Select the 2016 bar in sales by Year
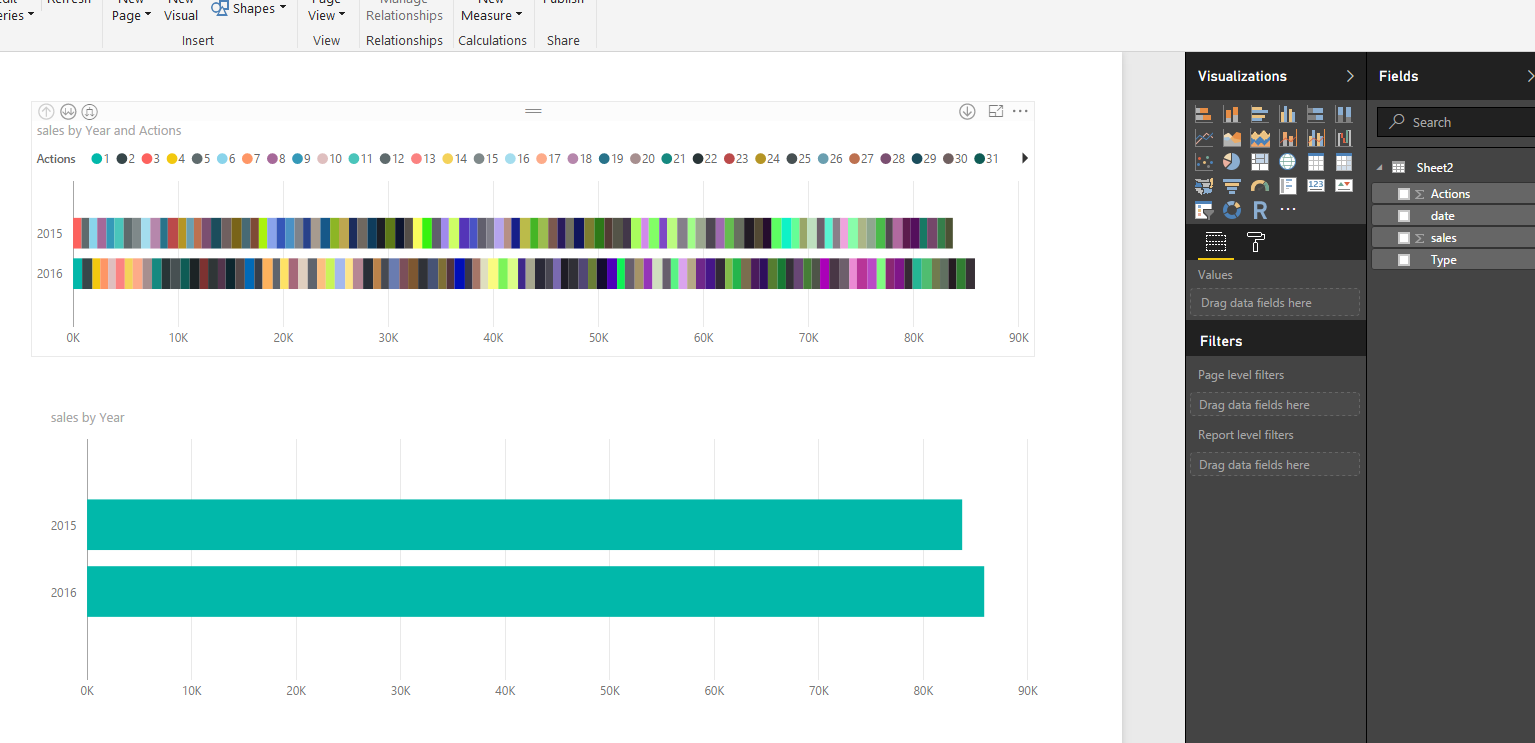Viewport: 1535px width, 743px height. click(536, 592)
